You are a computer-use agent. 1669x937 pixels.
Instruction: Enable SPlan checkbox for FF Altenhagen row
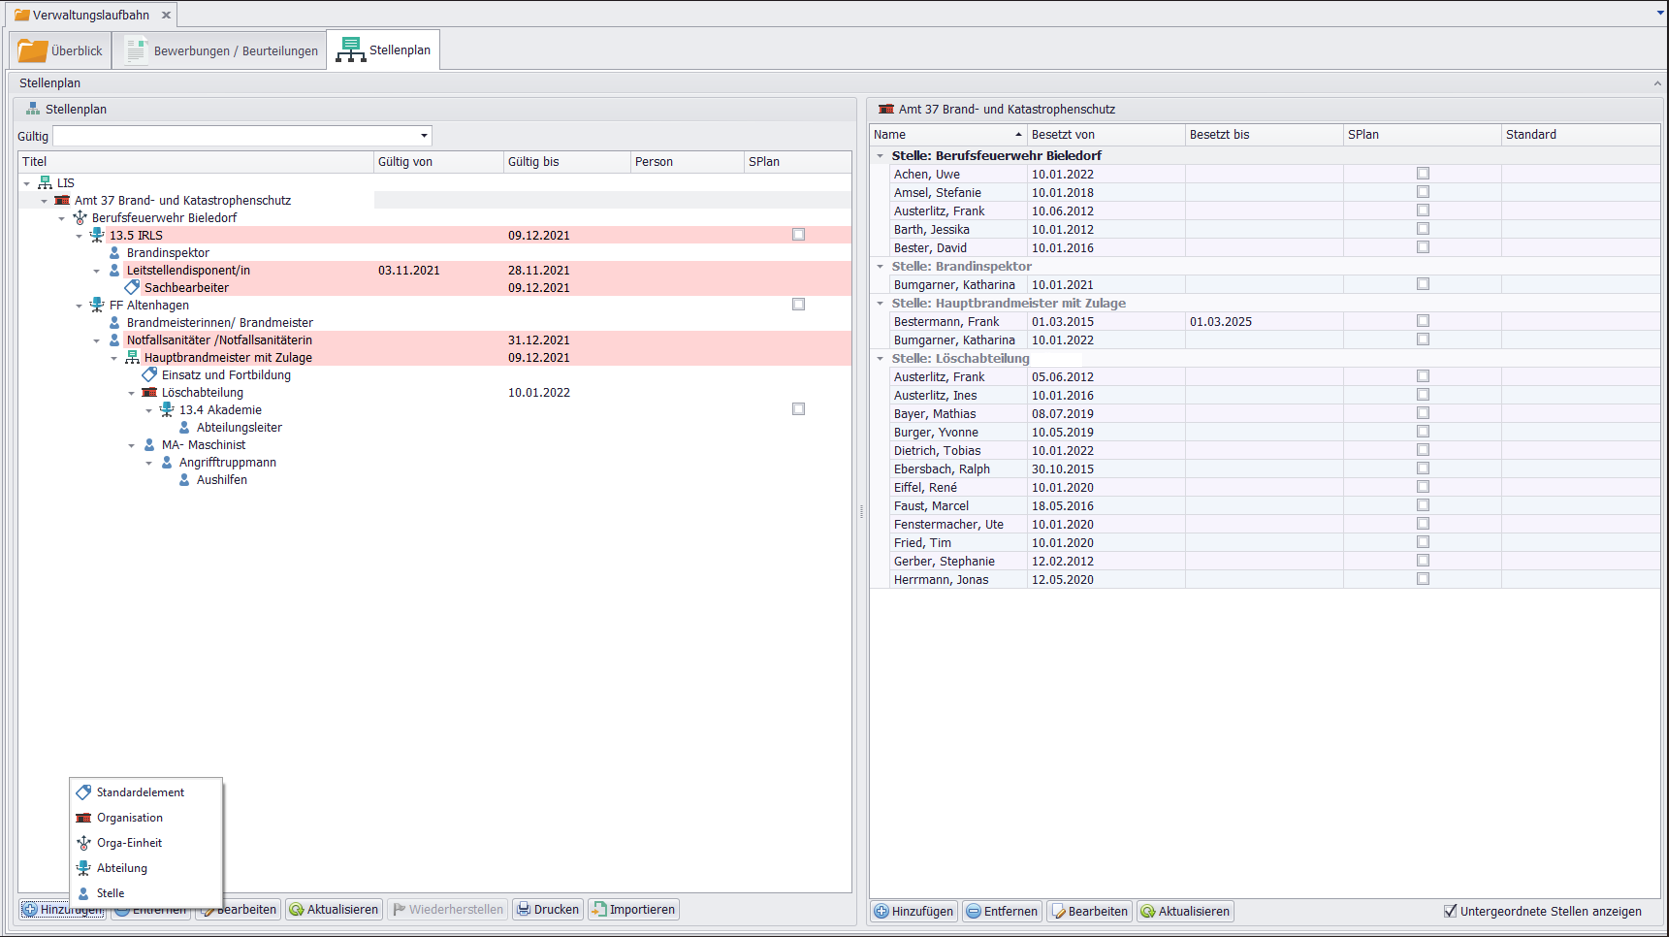798,305
